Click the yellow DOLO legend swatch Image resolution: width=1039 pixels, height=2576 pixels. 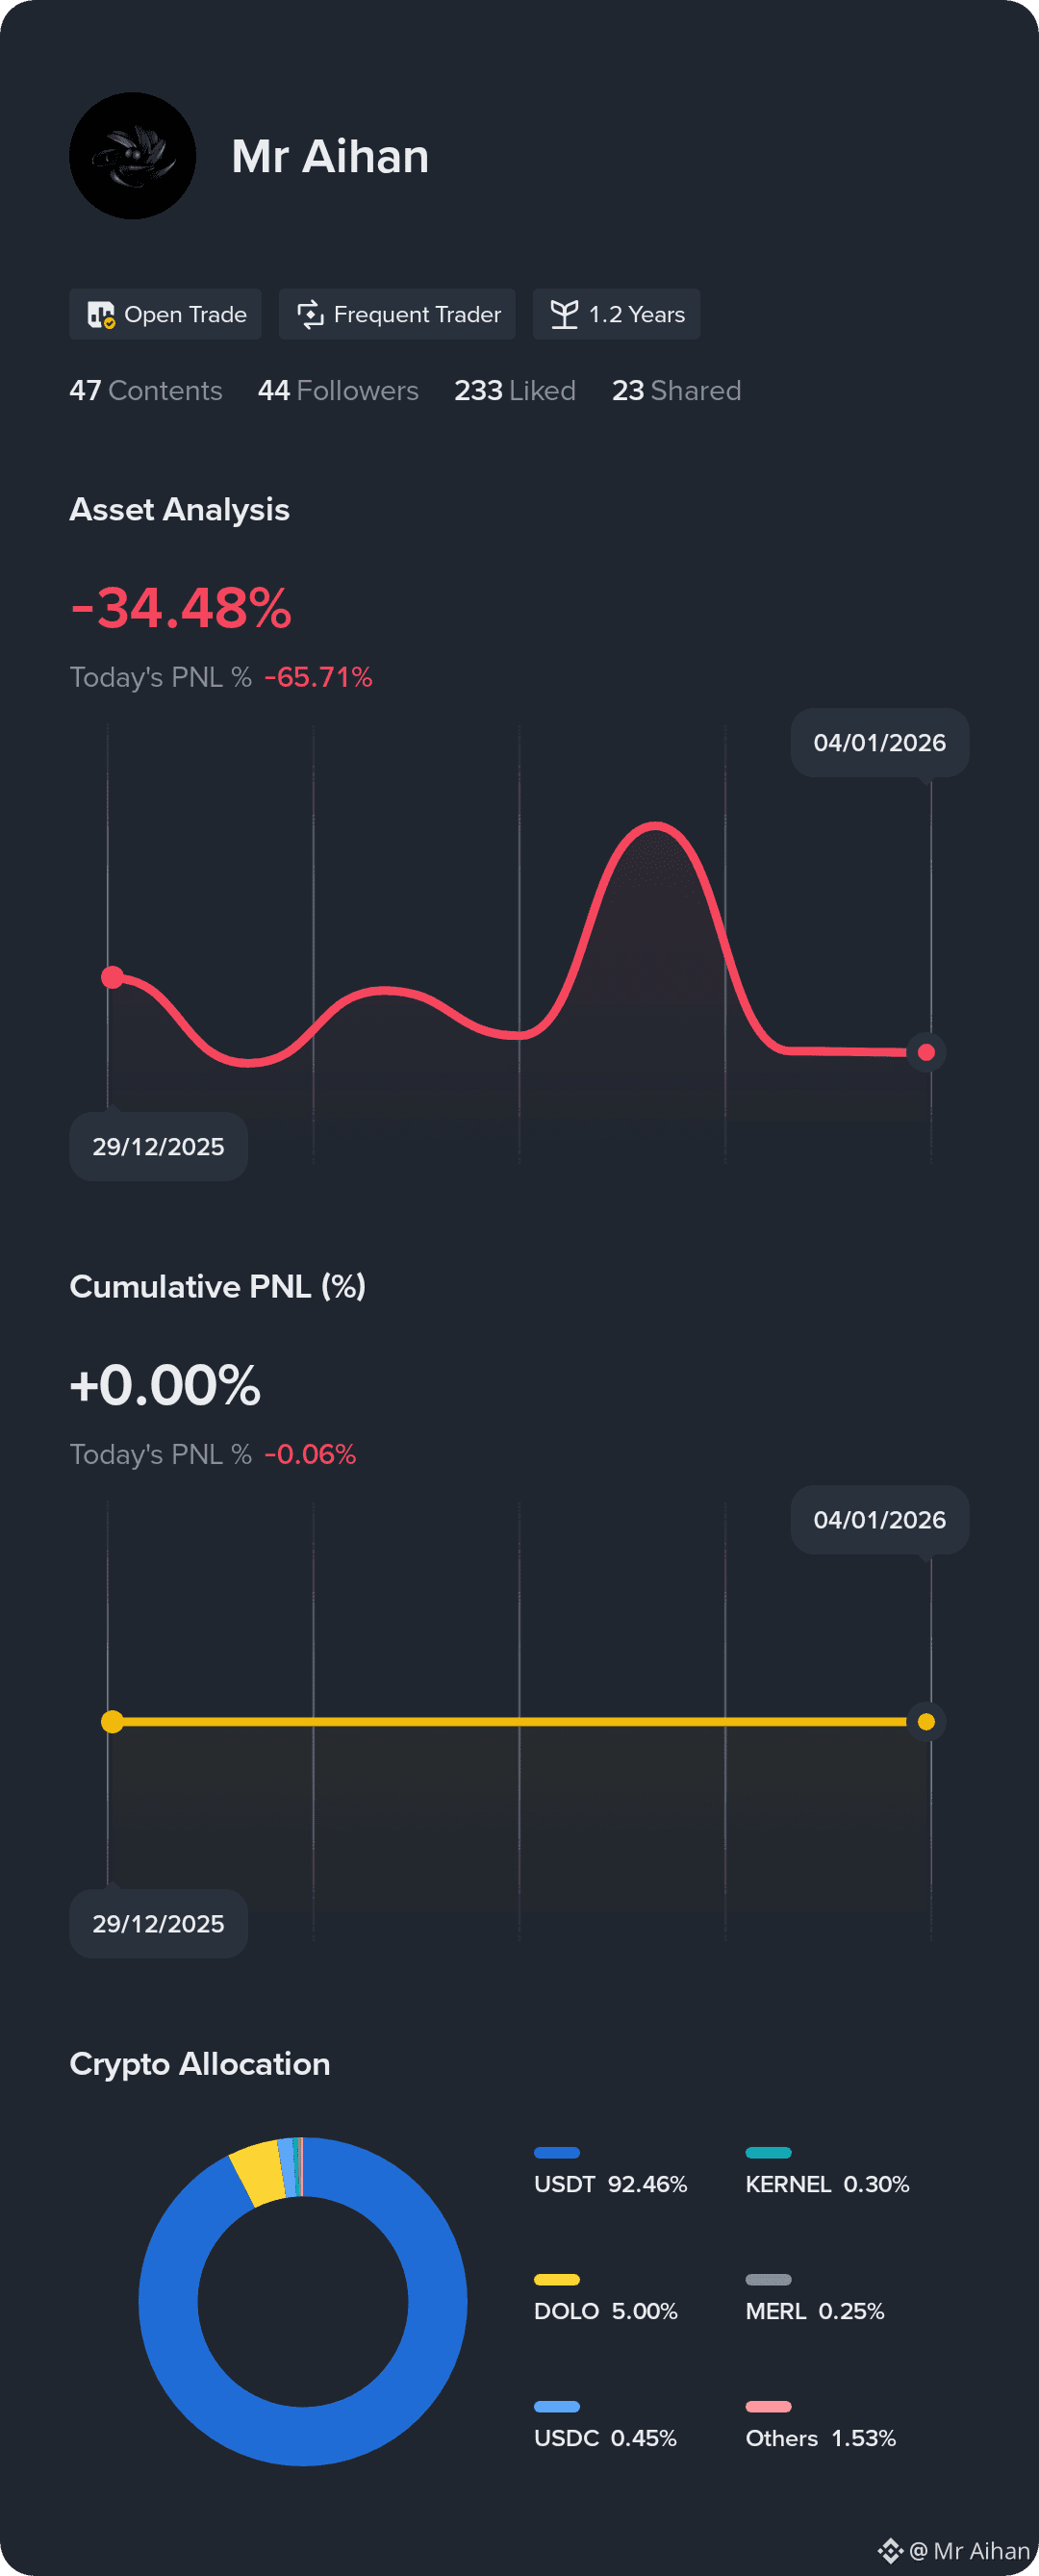(557, 2280)
